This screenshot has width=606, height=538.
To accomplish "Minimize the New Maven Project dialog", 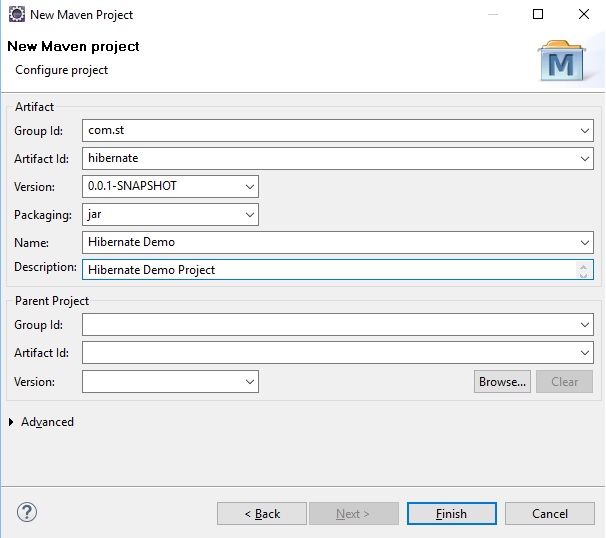I will (x=493, y=14).
